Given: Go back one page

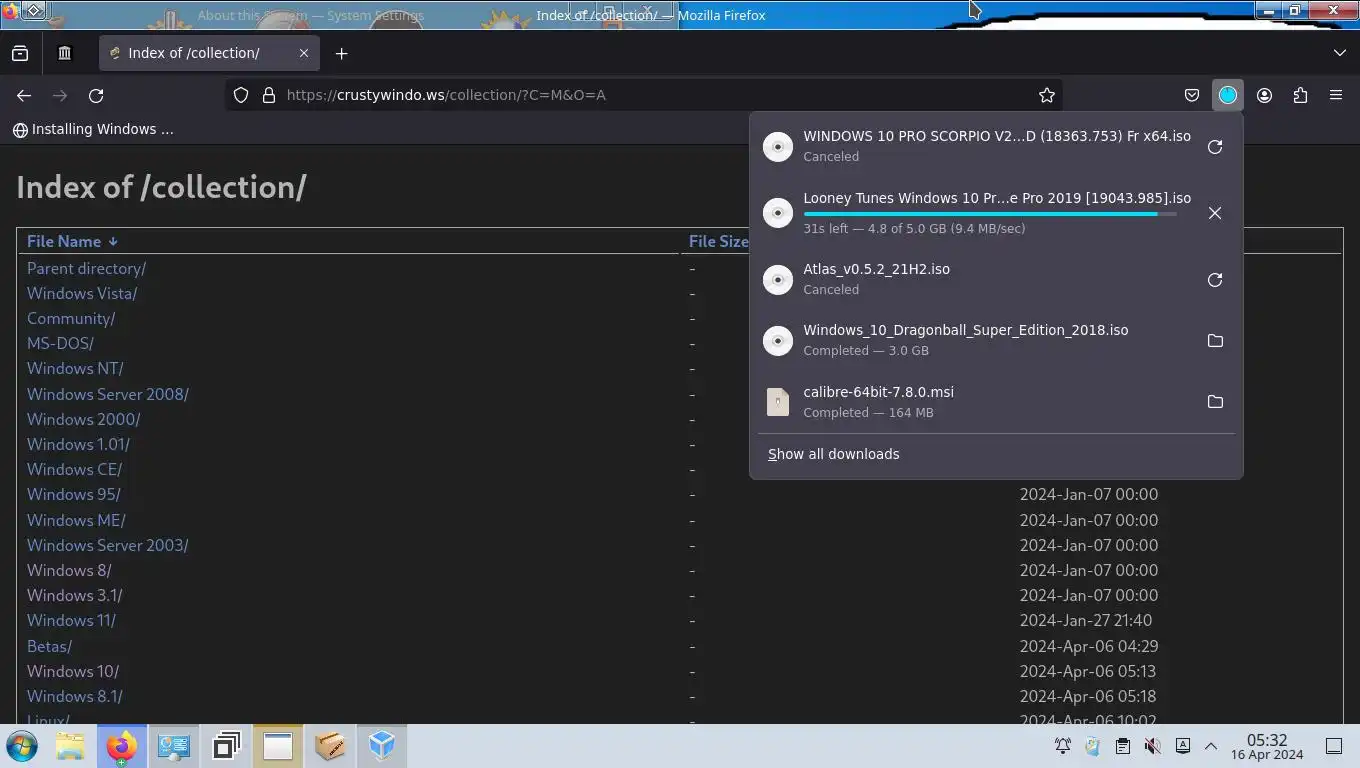Looking at the screenshot, I should click(24, 95).
